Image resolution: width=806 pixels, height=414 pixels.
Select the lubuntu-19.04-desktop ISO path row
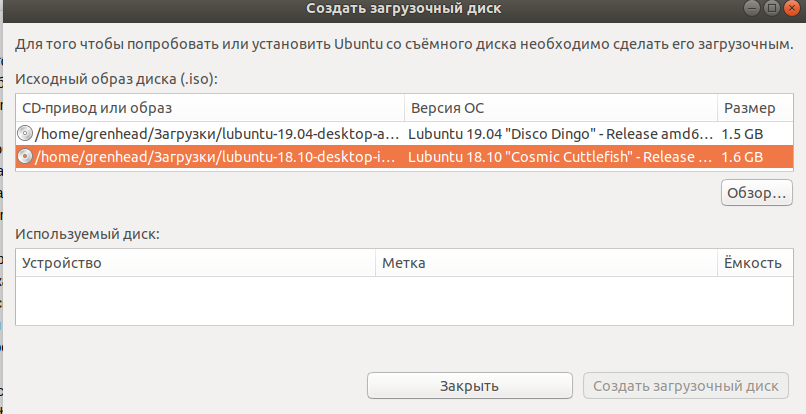click(215, 132)
